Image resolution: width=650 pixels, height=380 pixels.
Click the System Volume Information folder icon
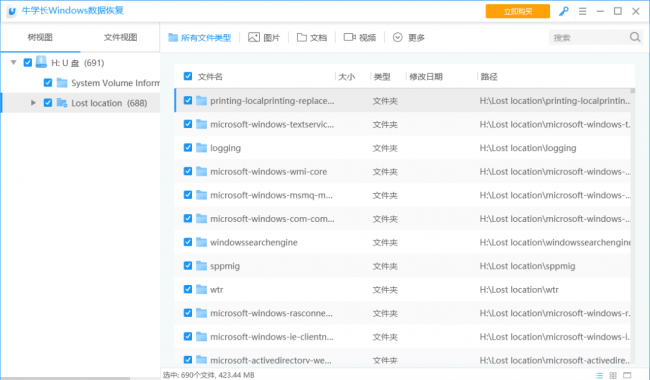tap(62, 83)
